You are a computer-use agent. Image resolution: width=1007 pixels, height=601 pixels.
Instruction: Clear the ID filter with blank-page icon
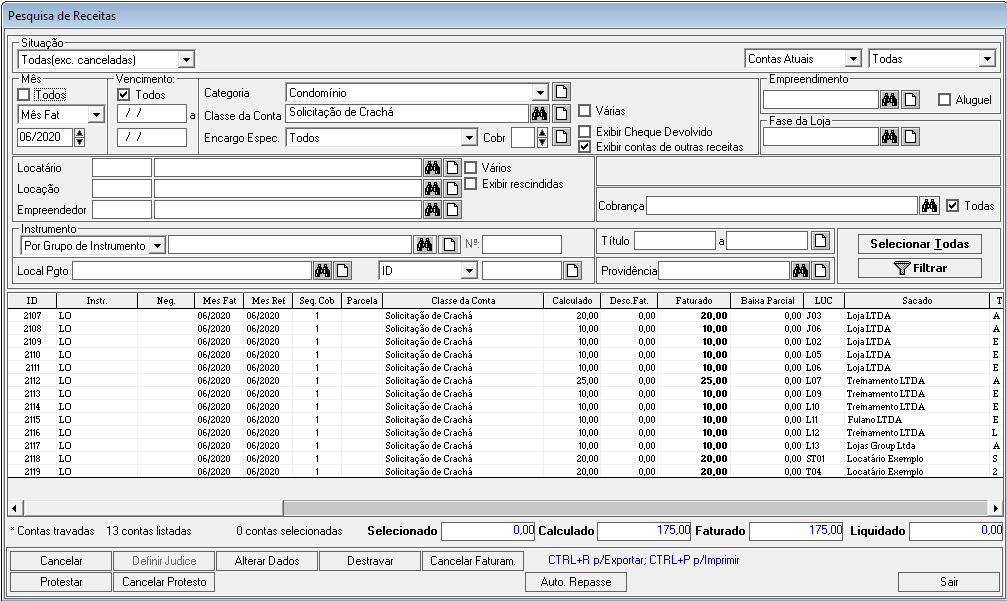pyautogui.click(x=572, y=270)
